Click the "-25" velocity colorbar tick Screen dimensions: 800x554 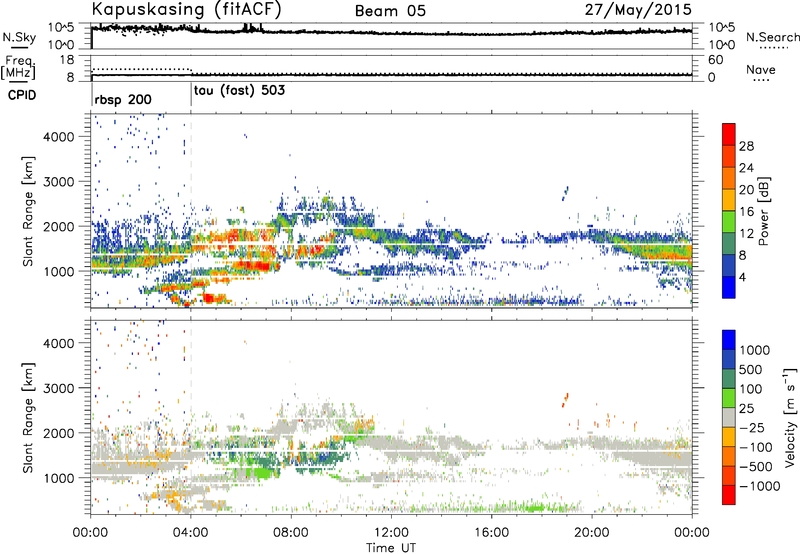point(753,428)
